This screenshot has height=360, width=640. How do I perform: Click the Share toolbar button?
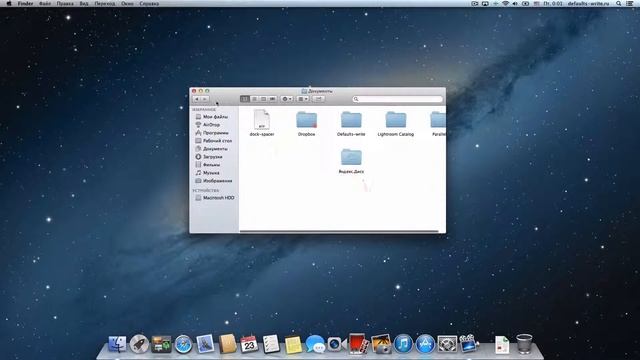click(318, 99)
